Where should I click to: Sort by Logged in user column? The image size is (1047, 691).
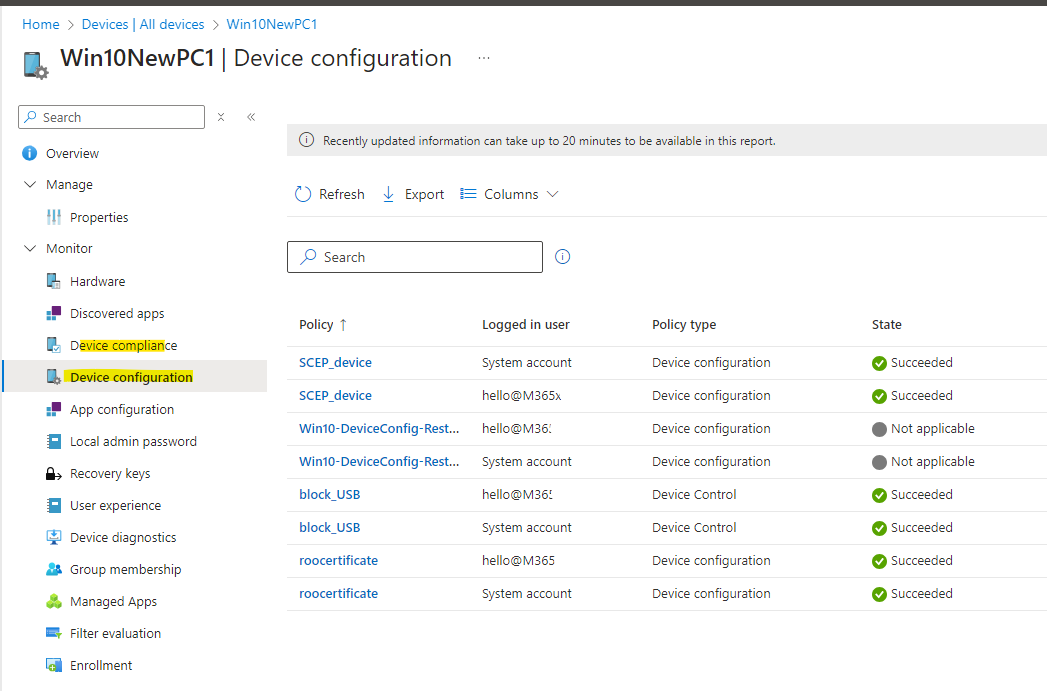pos(526,325)
